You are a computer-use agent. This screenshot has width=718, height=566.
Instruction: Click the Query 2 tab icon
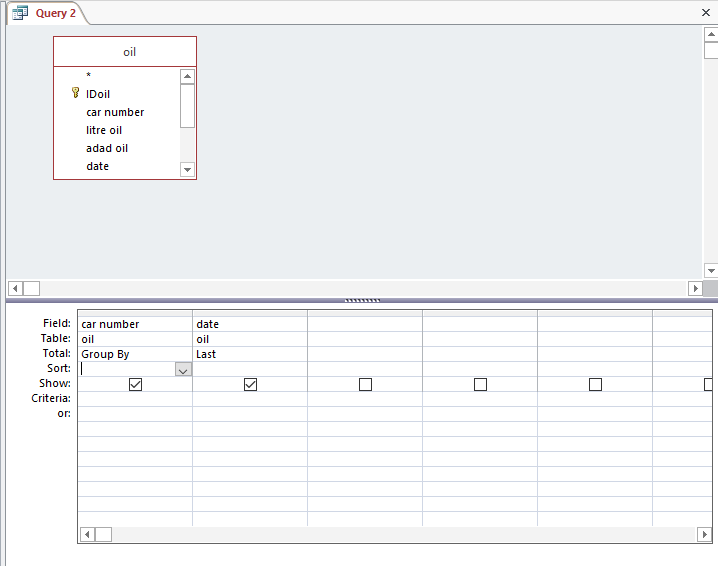[19, 13]
